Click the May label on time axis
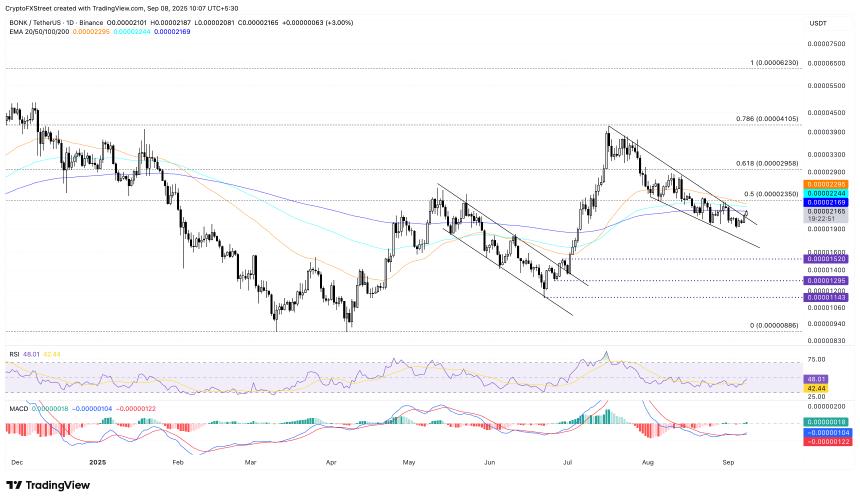This screenshot has height=501, width=860. (x=409, y=463)
